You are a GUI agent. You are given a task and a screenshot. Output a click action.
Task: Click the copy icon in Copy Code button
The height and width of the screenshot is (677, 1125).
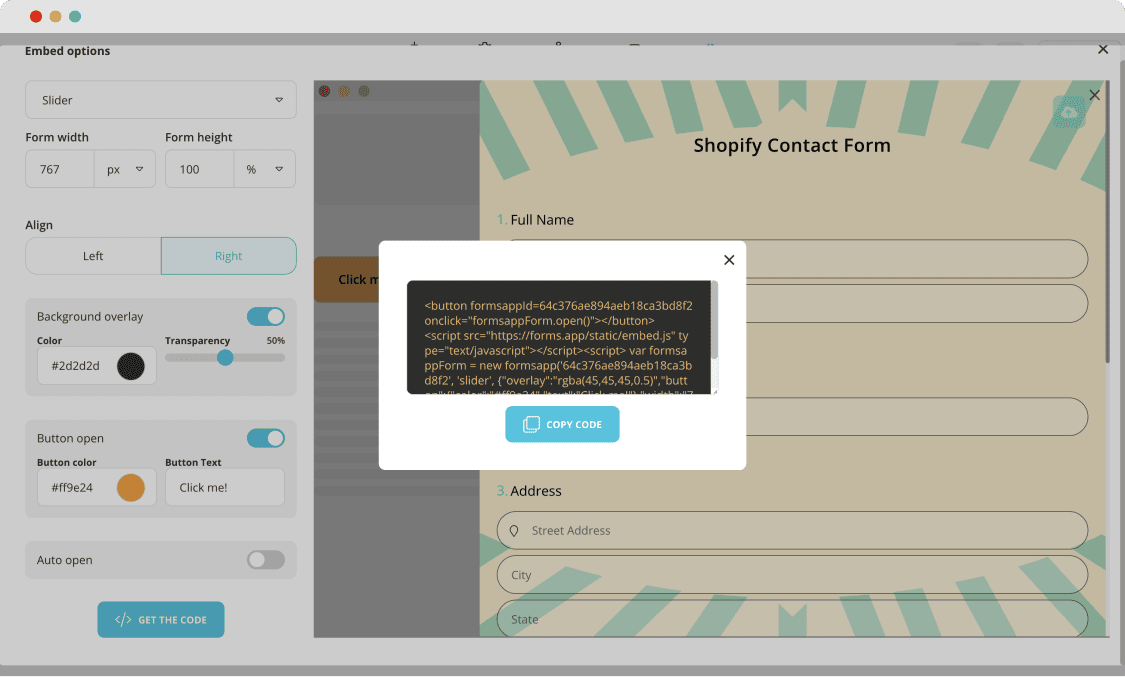point(531,424)
